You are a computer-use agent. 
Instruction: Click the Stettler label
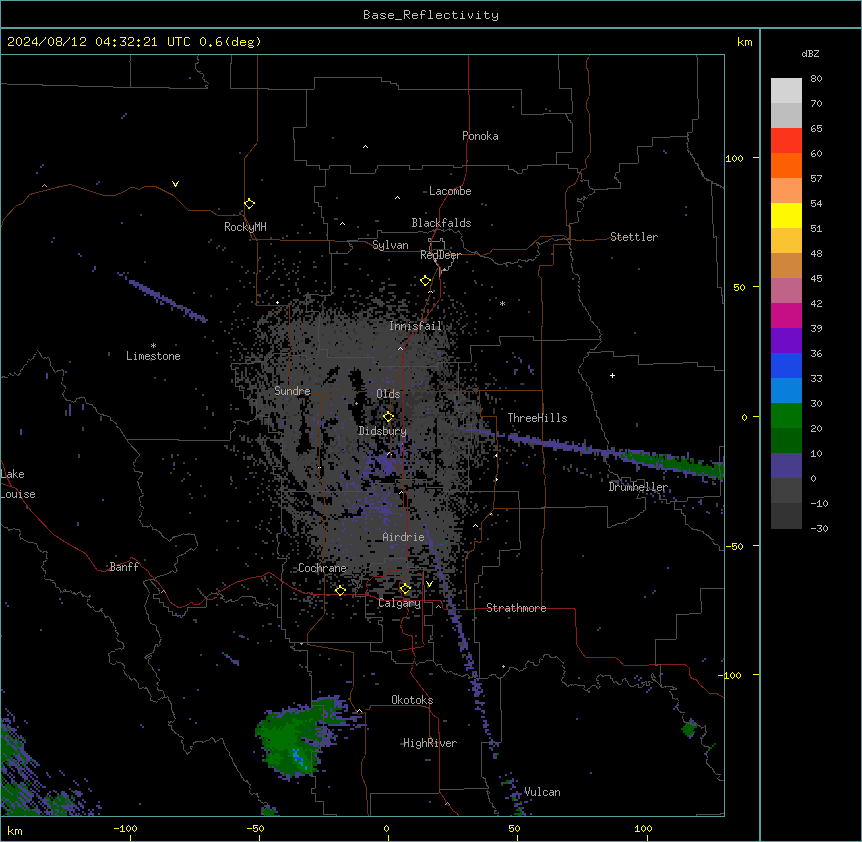633,237
